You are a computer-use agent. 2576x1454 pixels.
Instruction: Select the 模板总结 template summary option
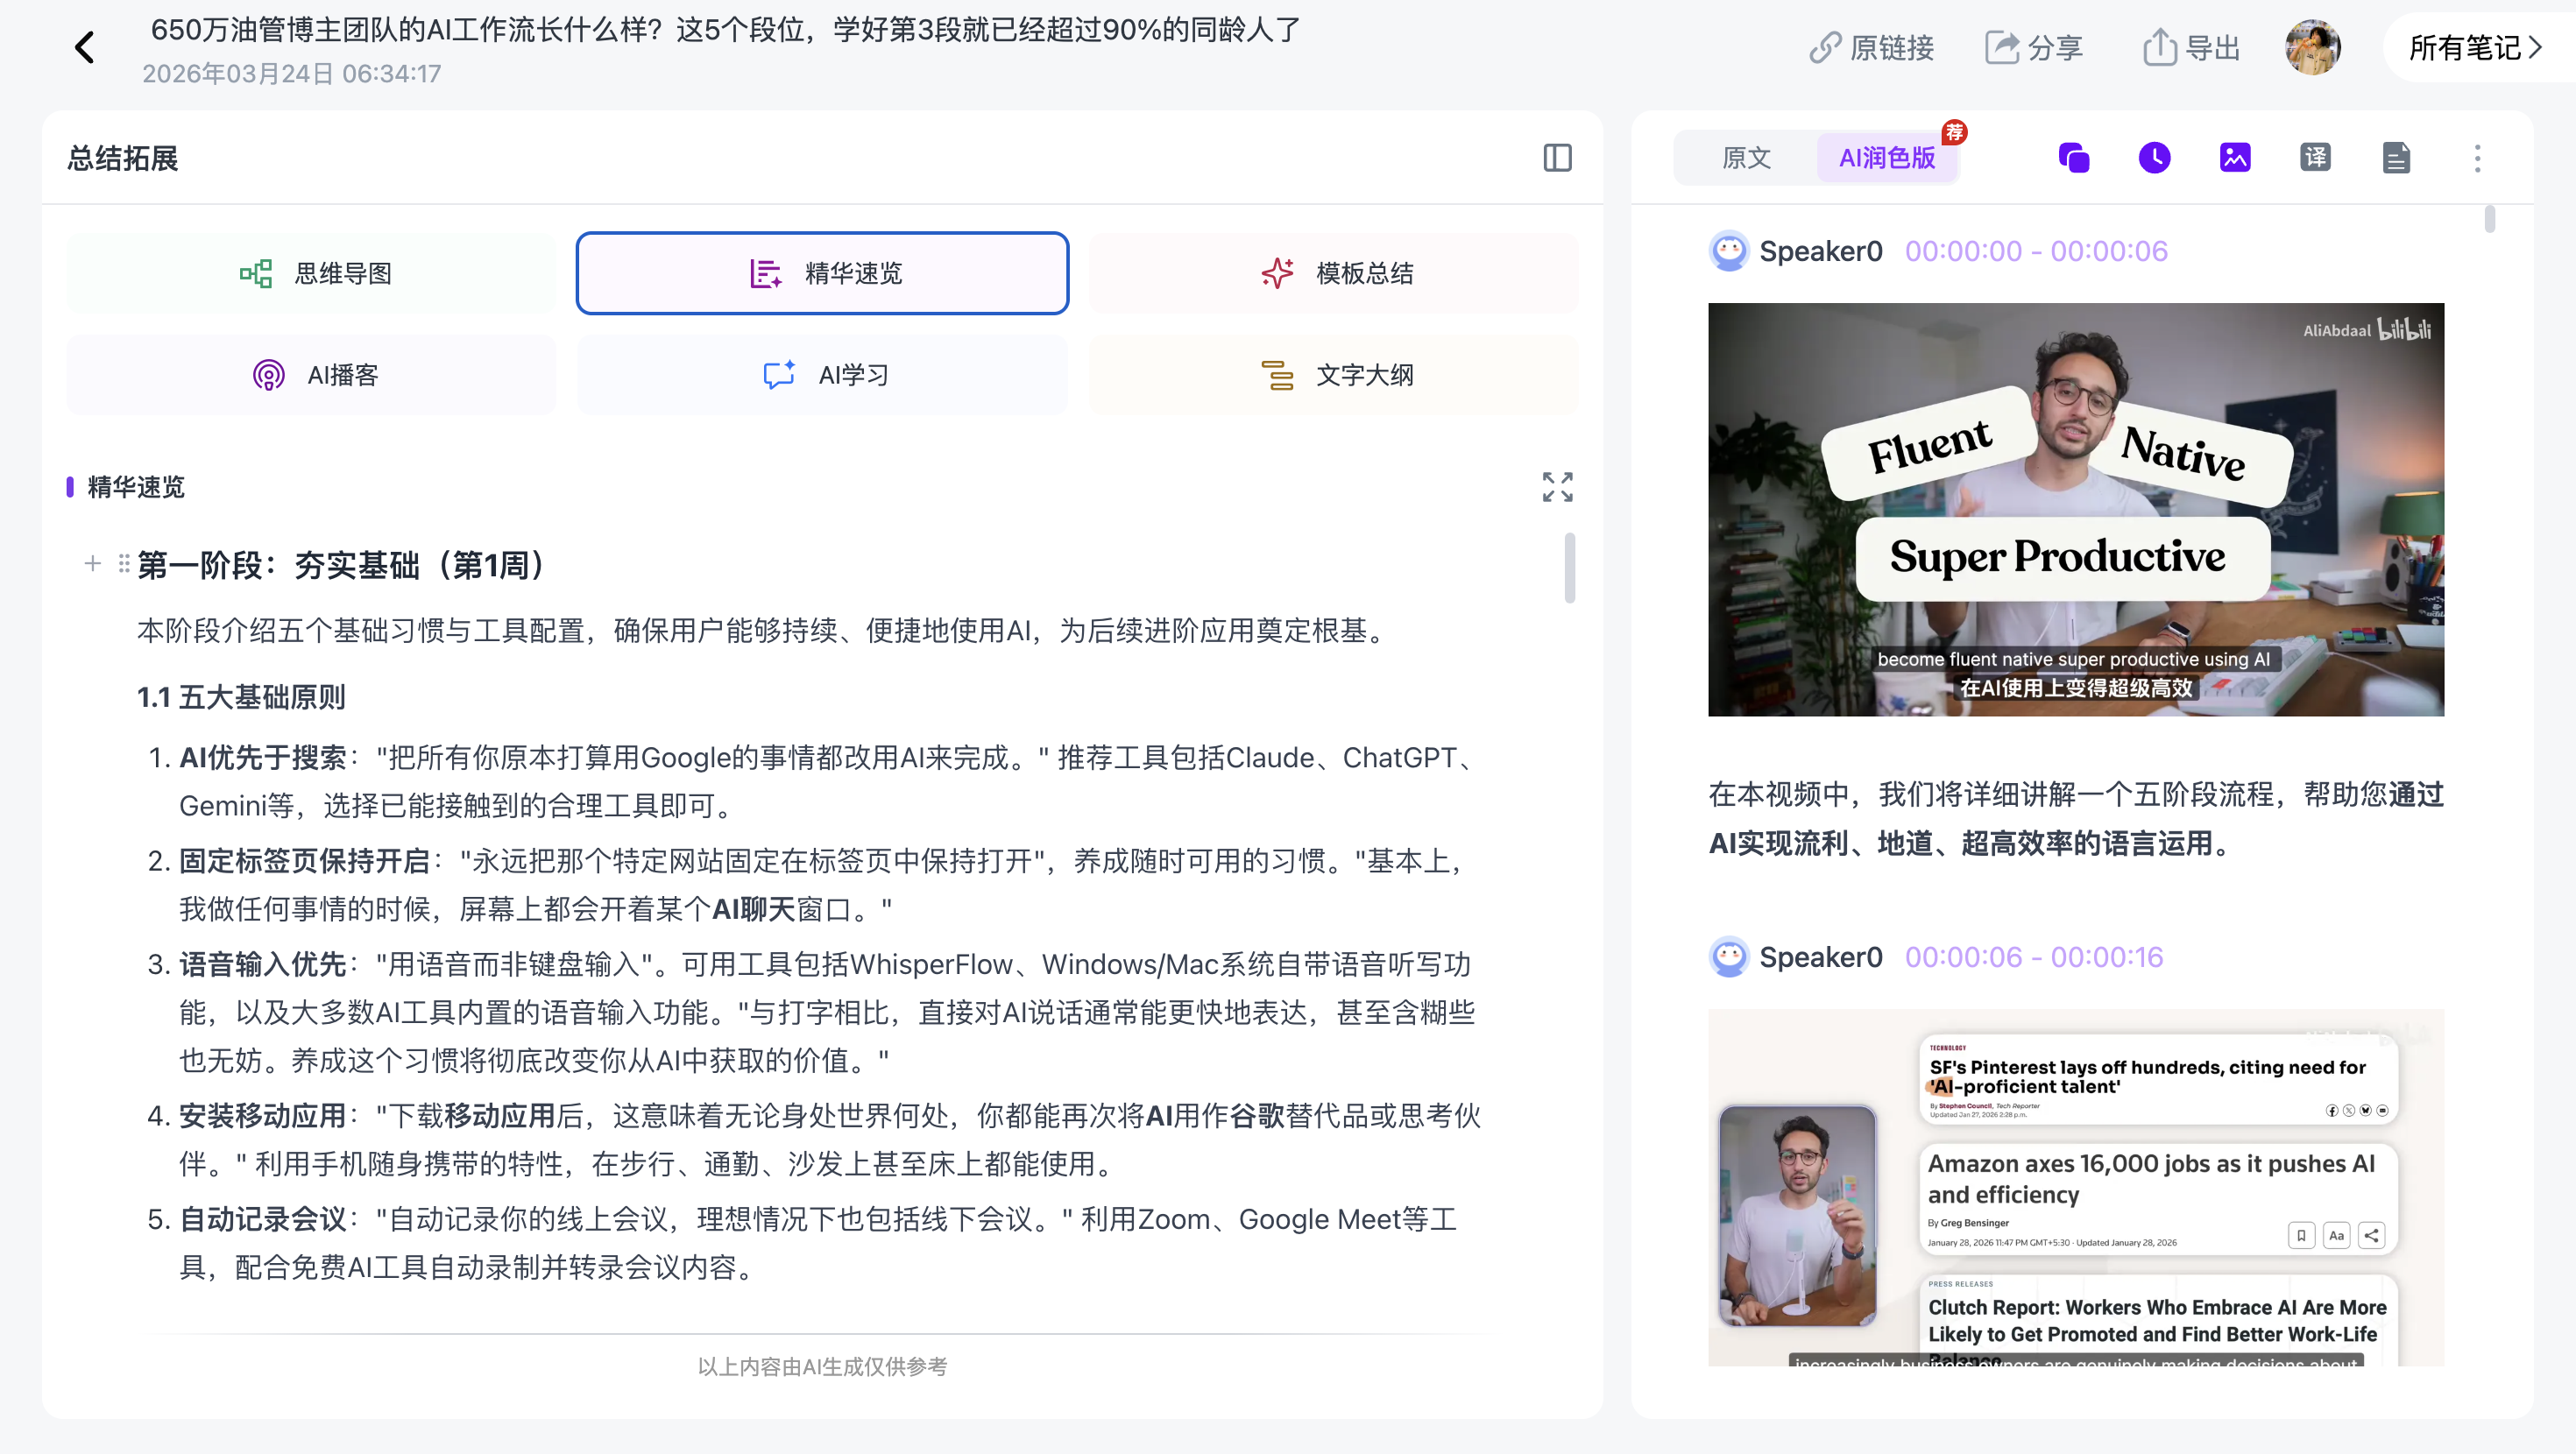coord(1334,273)
